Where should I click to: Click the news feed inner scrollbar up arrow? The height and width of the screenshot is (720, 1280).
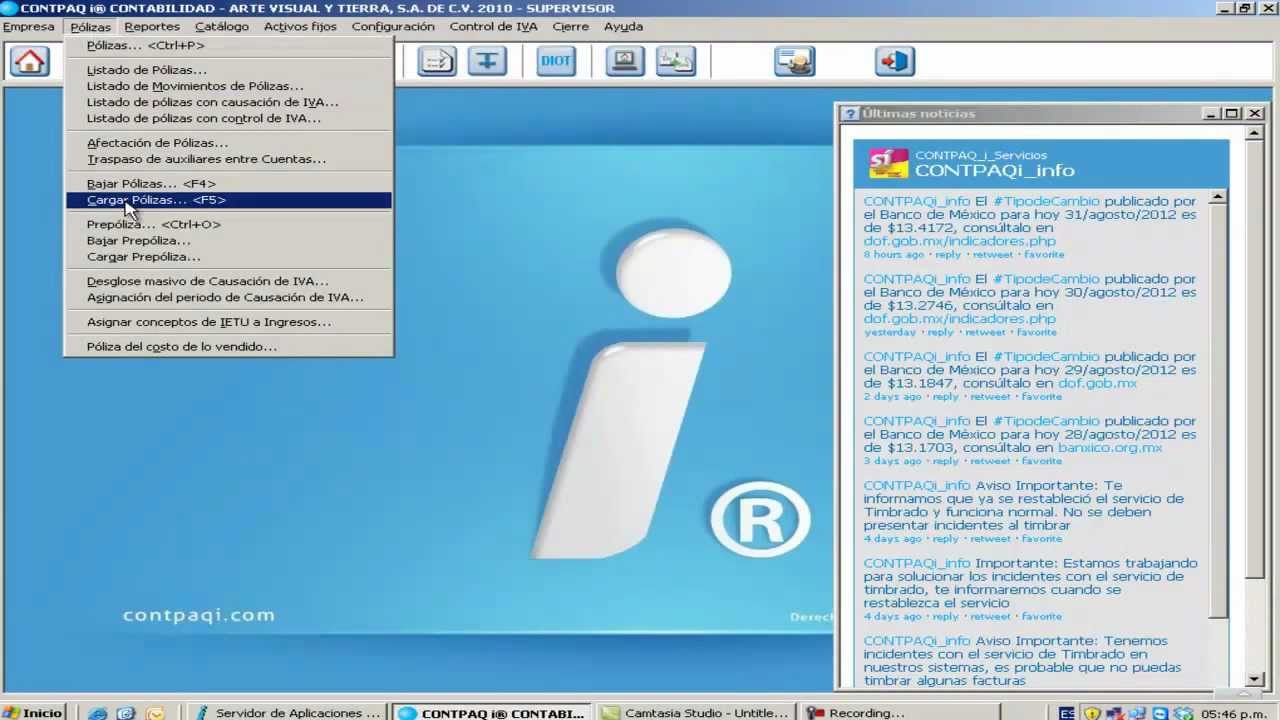[1217, 197]
